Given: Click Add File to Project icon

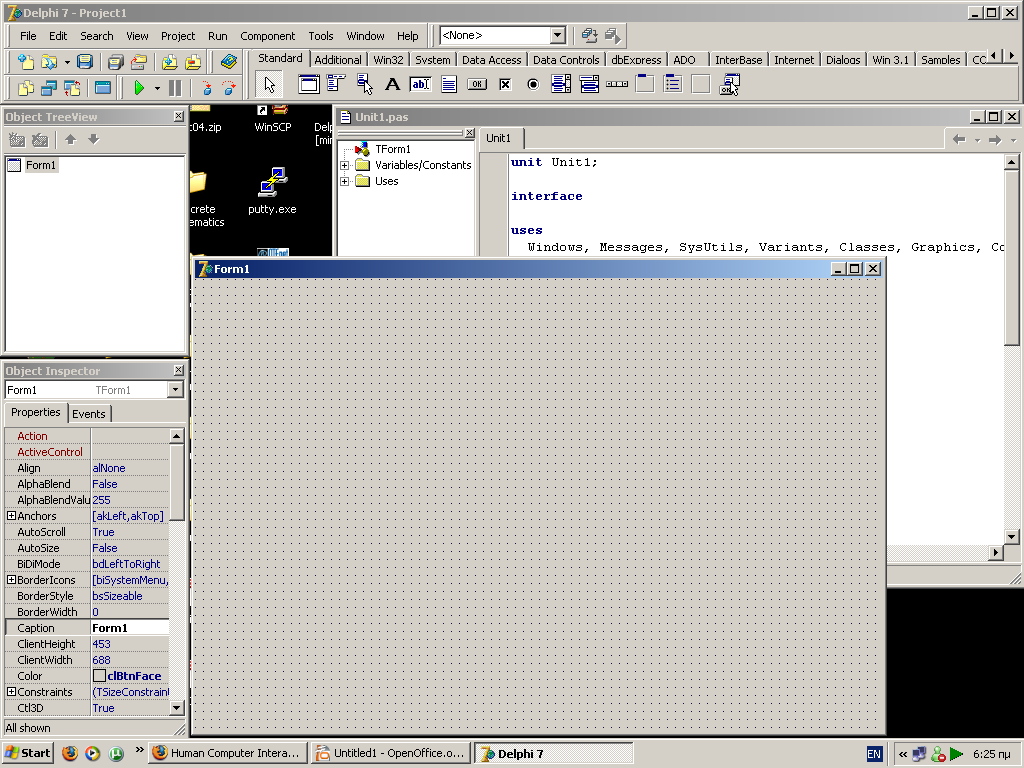Looking at the screenshot, I should [170, 61].
